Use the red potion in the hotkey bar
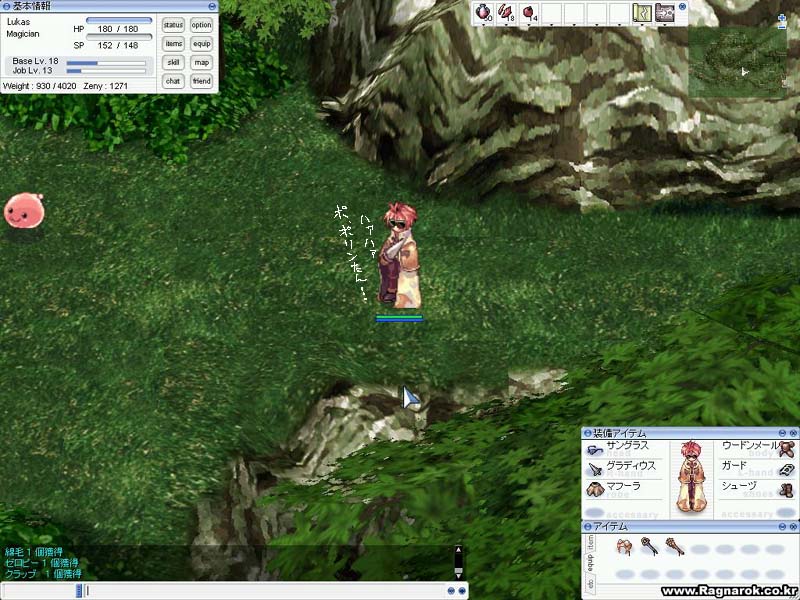The width and height of the screenshot is (800, 600). coord(481,13)
